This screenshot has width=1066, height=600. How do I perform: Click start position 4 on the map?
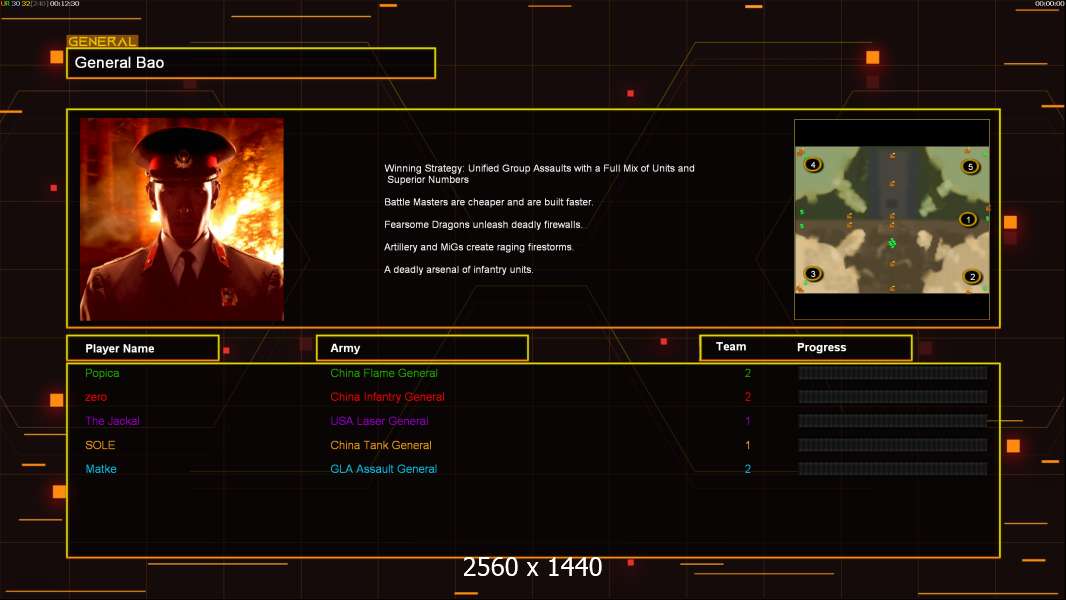click(x=812, y=164)
